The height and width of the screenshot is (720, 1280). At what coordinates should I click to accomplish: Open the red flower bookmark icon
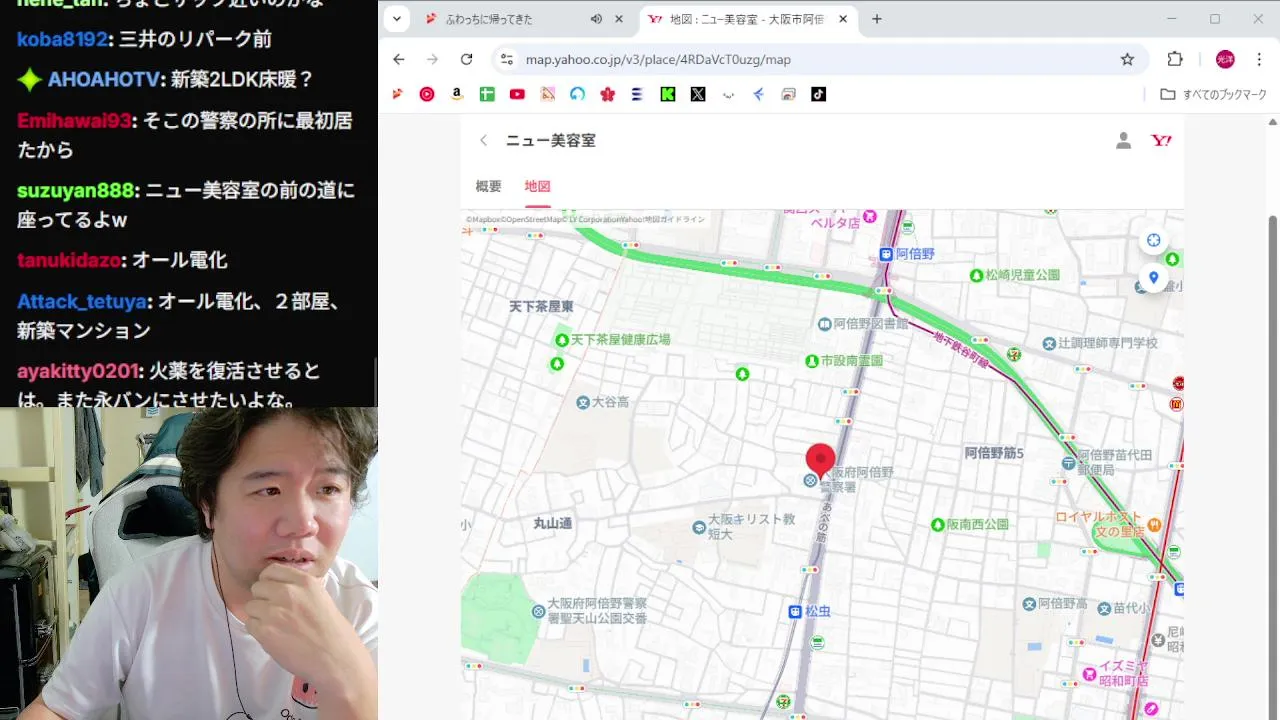[607, 94]
